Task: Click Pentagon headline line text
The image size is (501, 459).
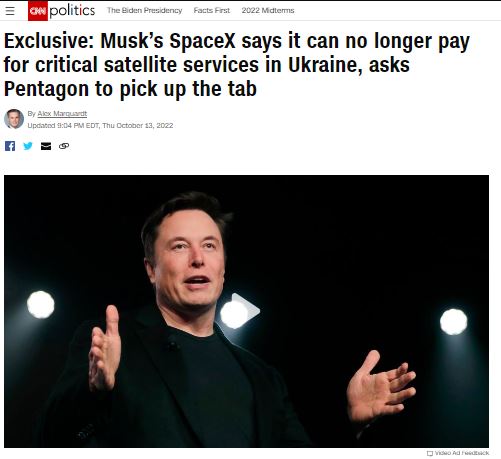Action: click(x=130, y=89)
